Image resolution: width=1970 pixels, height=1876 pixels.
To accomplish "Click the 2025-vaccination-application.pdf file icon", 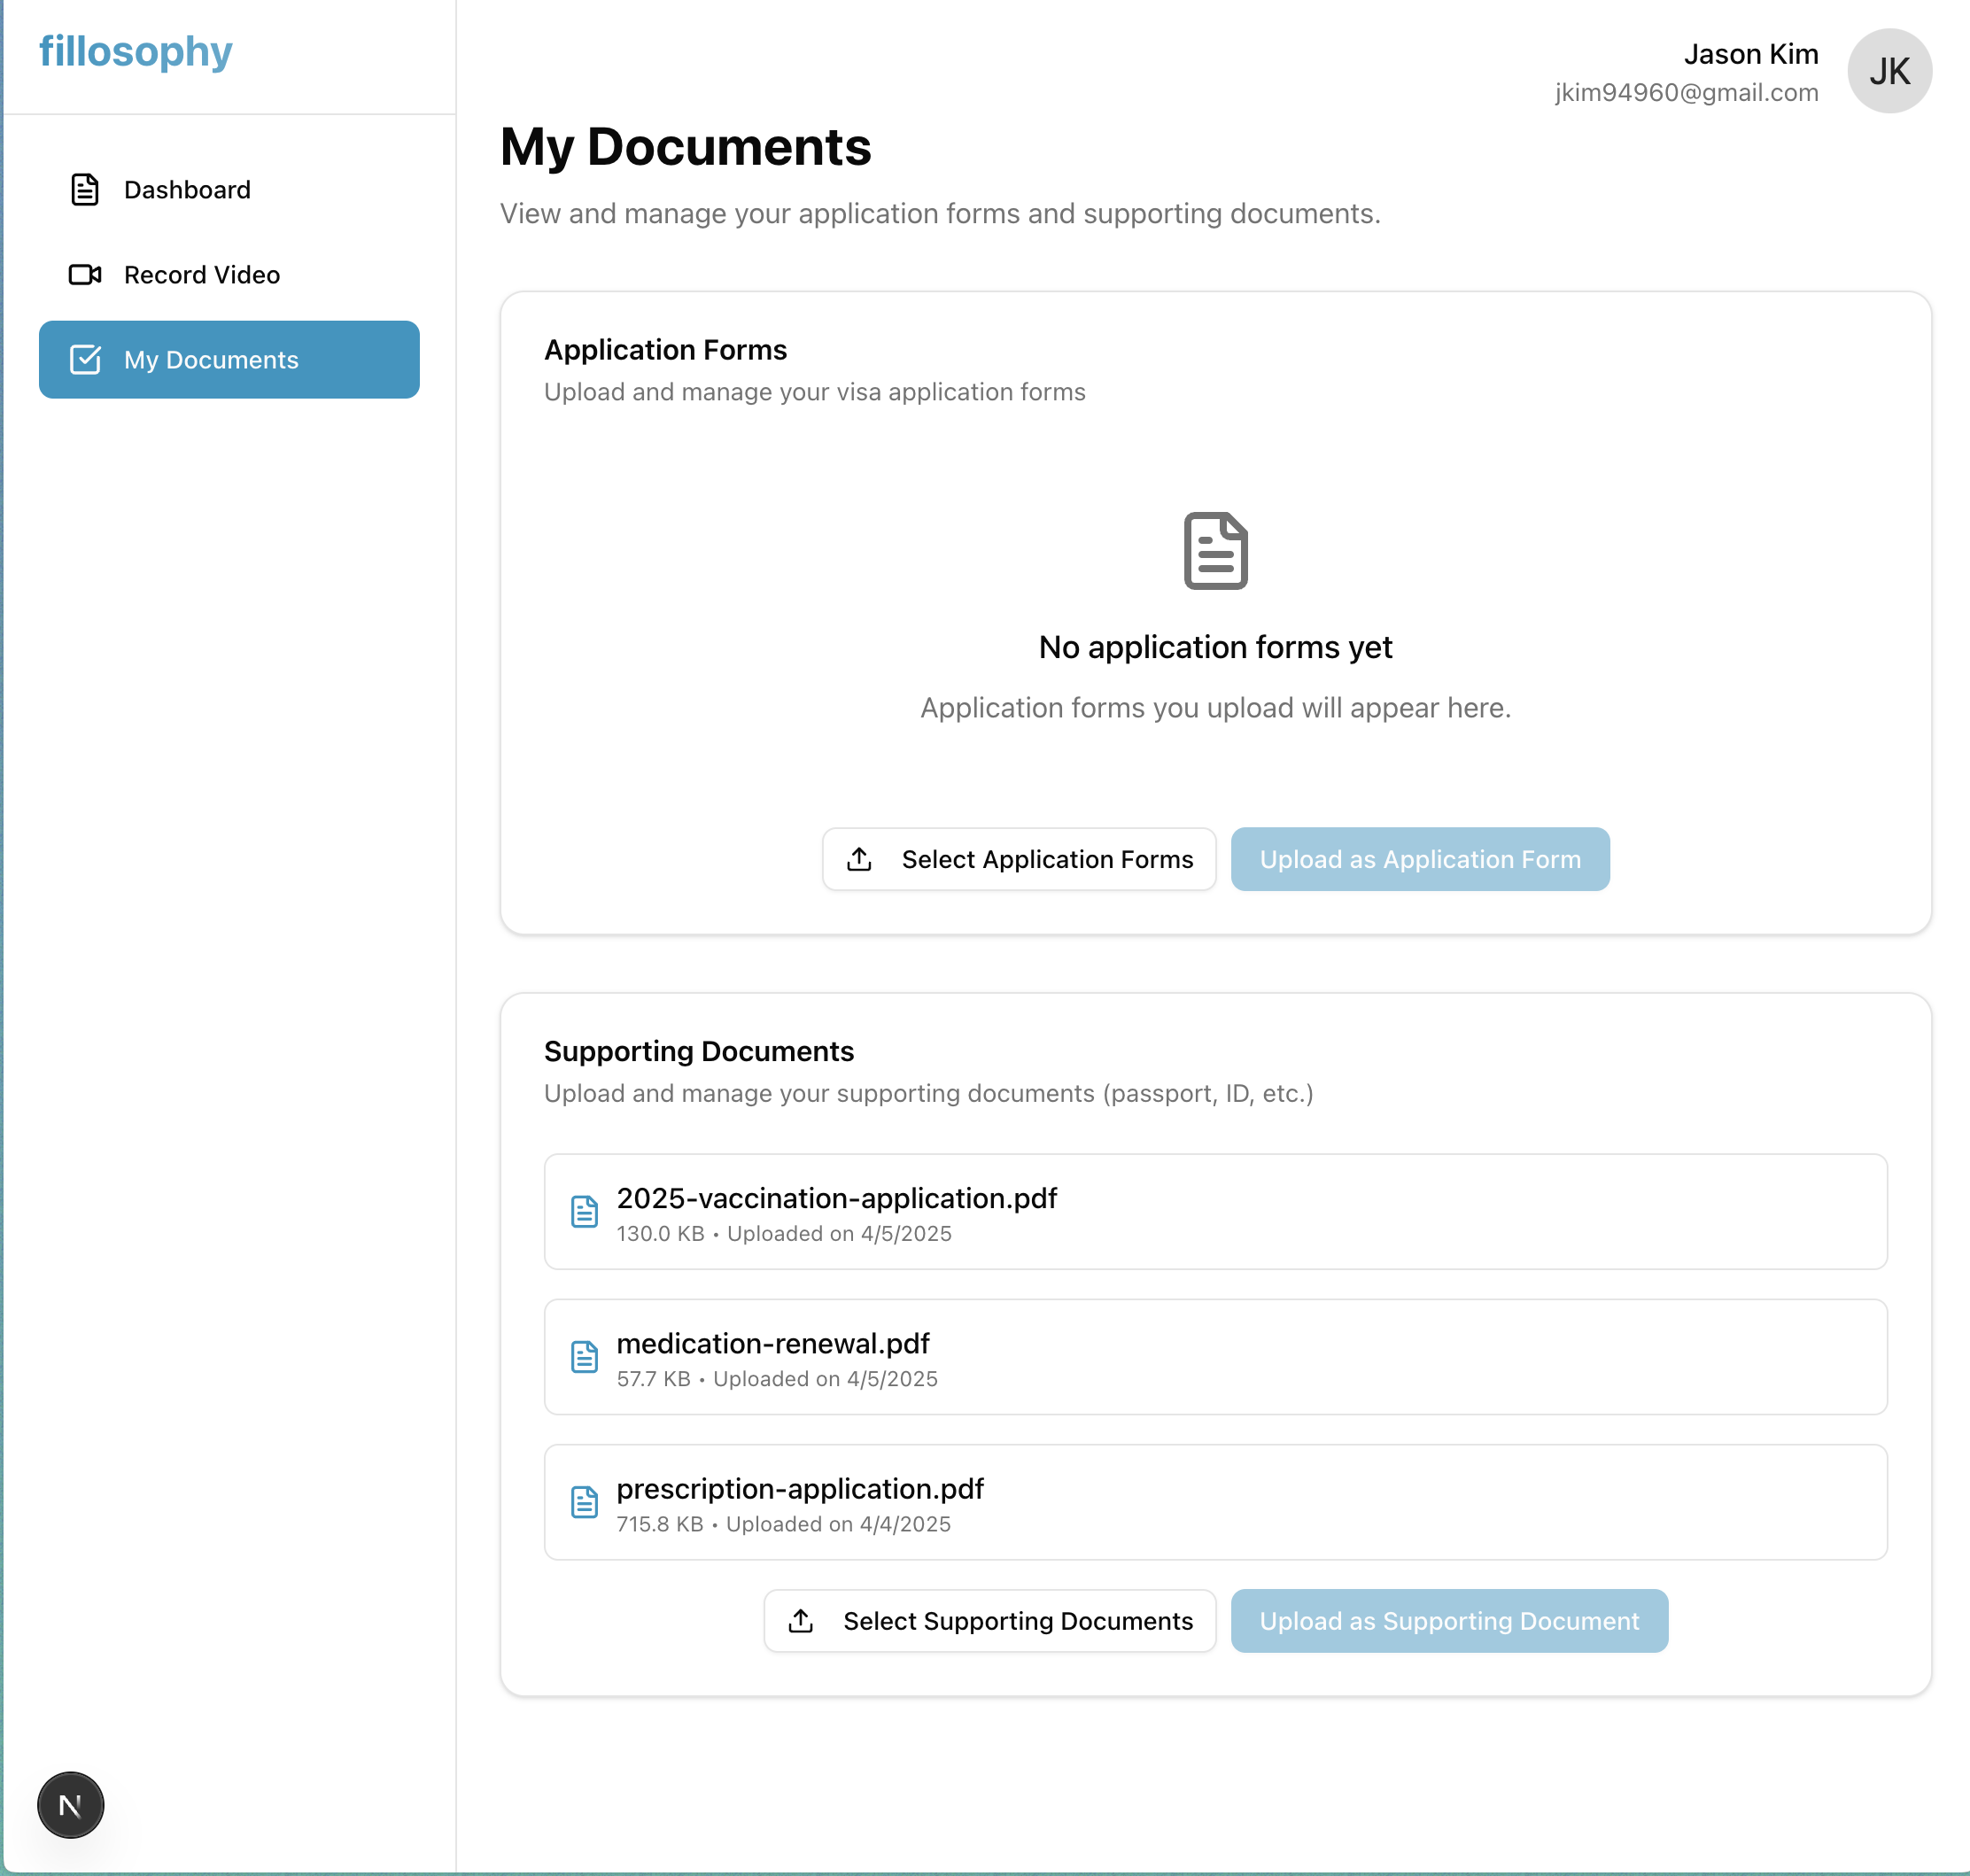I will 584,1212.
